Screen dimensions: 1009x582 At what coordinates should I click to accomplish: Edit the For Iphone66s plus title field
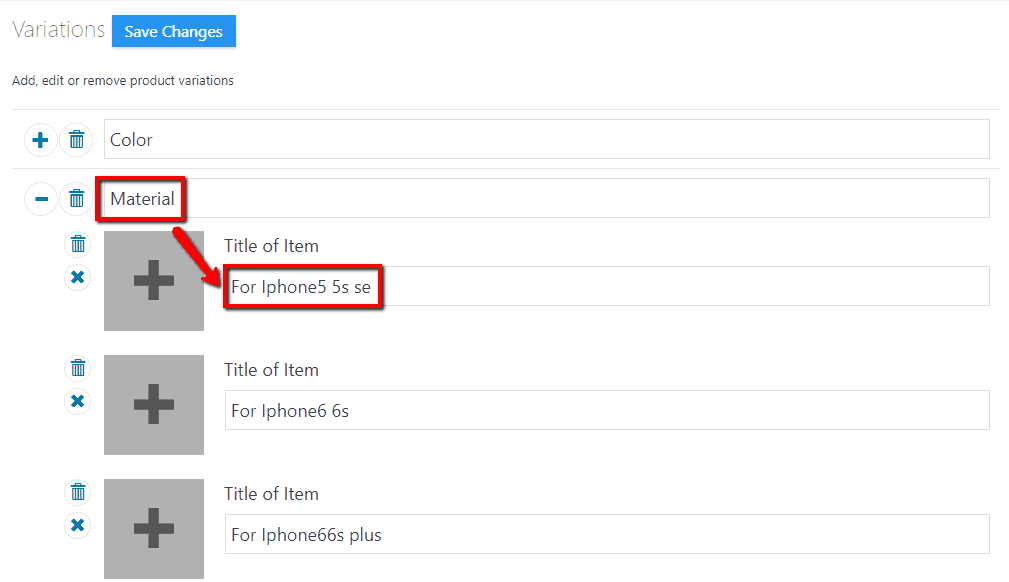pyautogui.click(x=606, y=534)
